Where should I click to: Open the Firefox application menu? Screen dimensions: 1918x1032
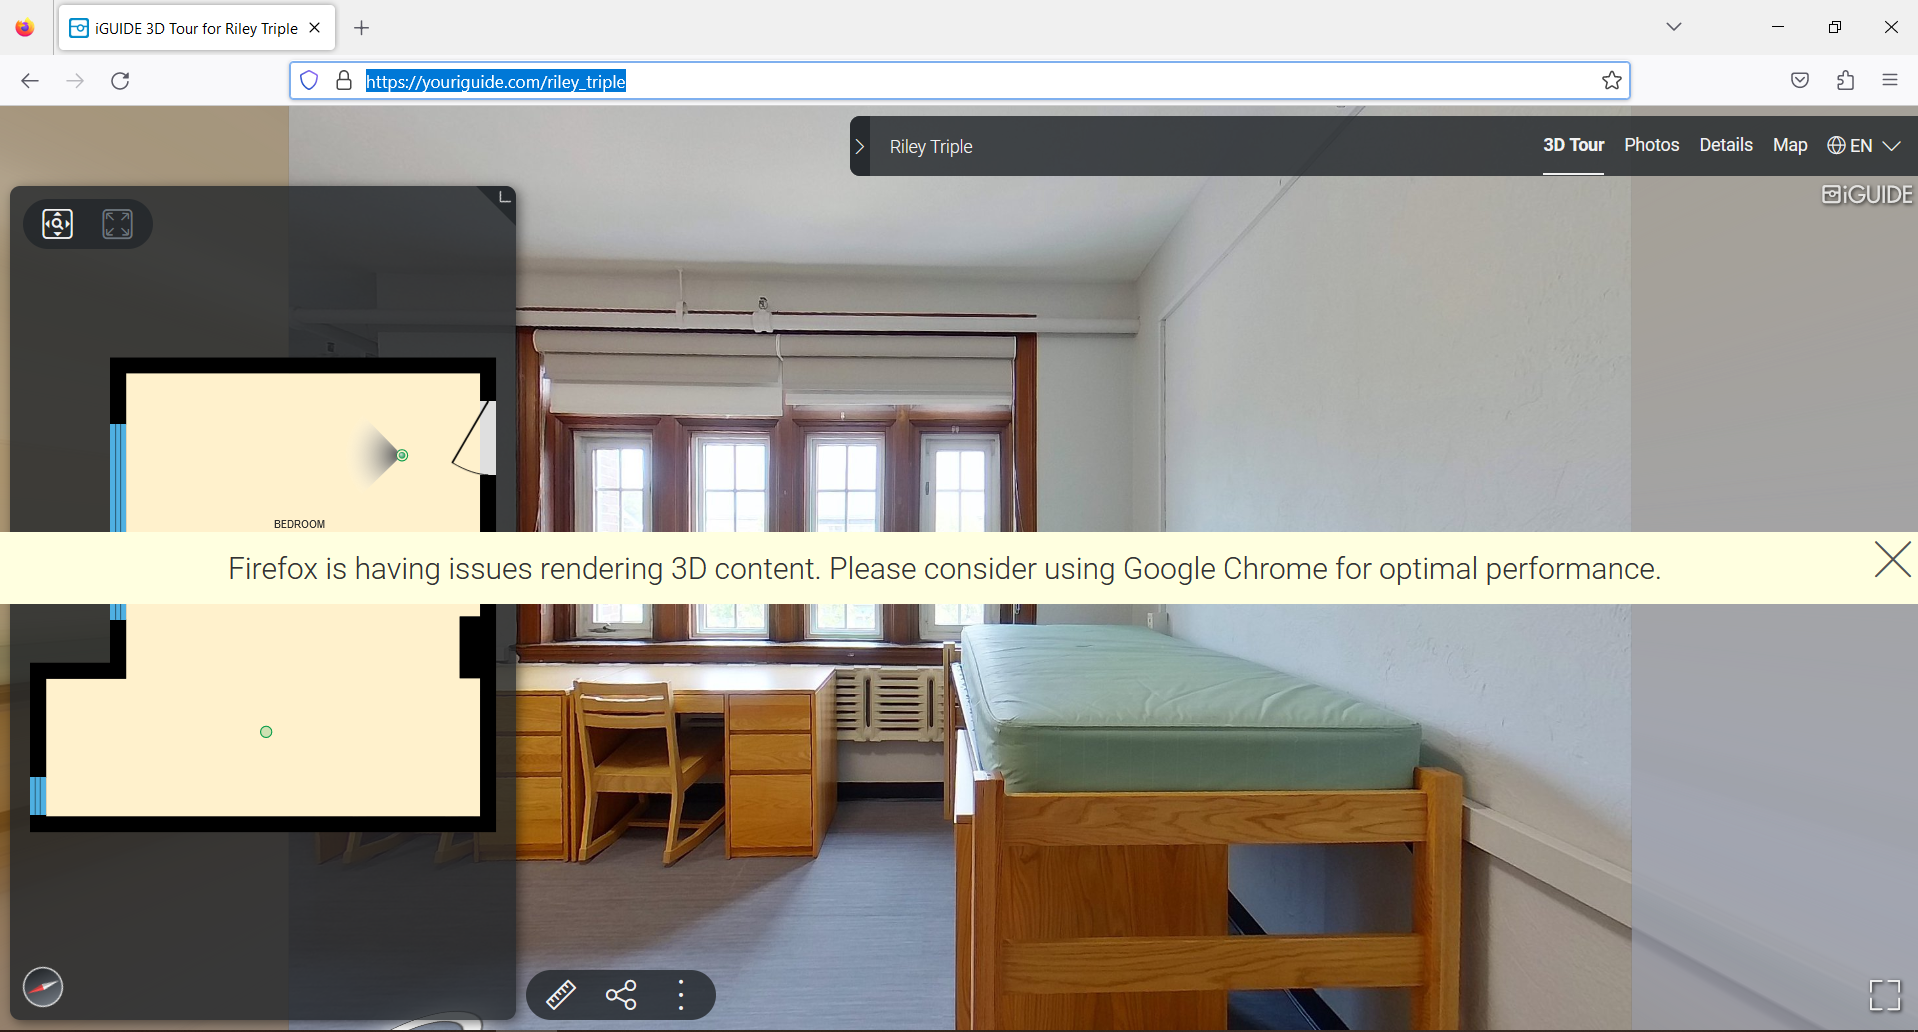point(1890,81)
